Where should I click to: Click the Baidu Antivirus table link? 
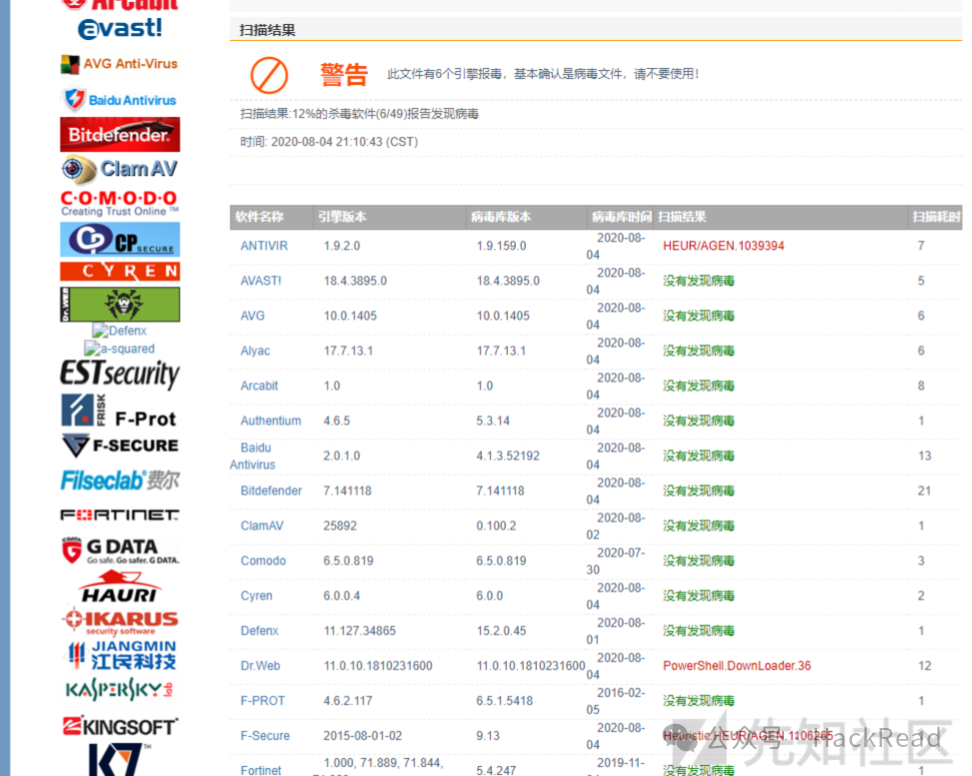pos(253,456)
